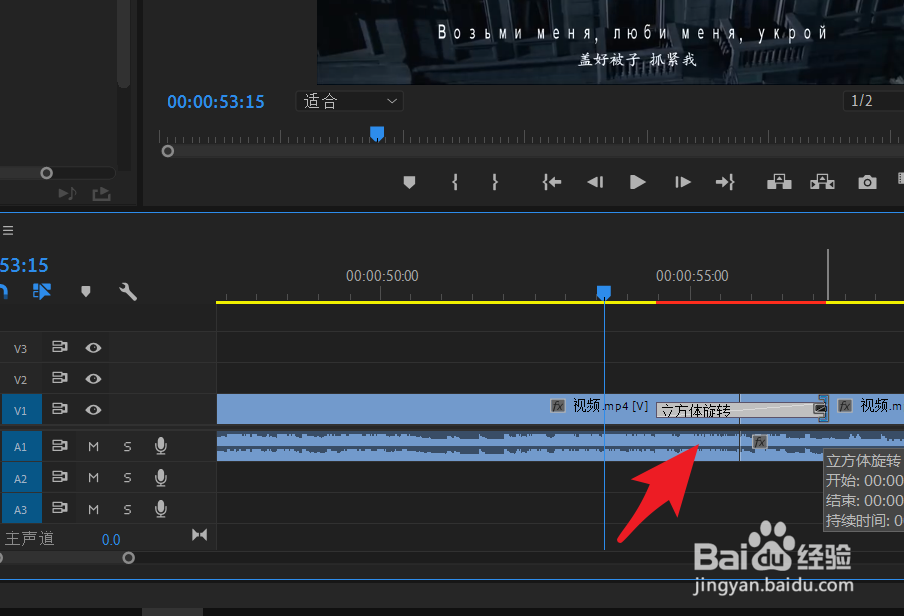Toggle sync lock for track V2
This screenshot has width=904, height=616.
coord(59,378)
